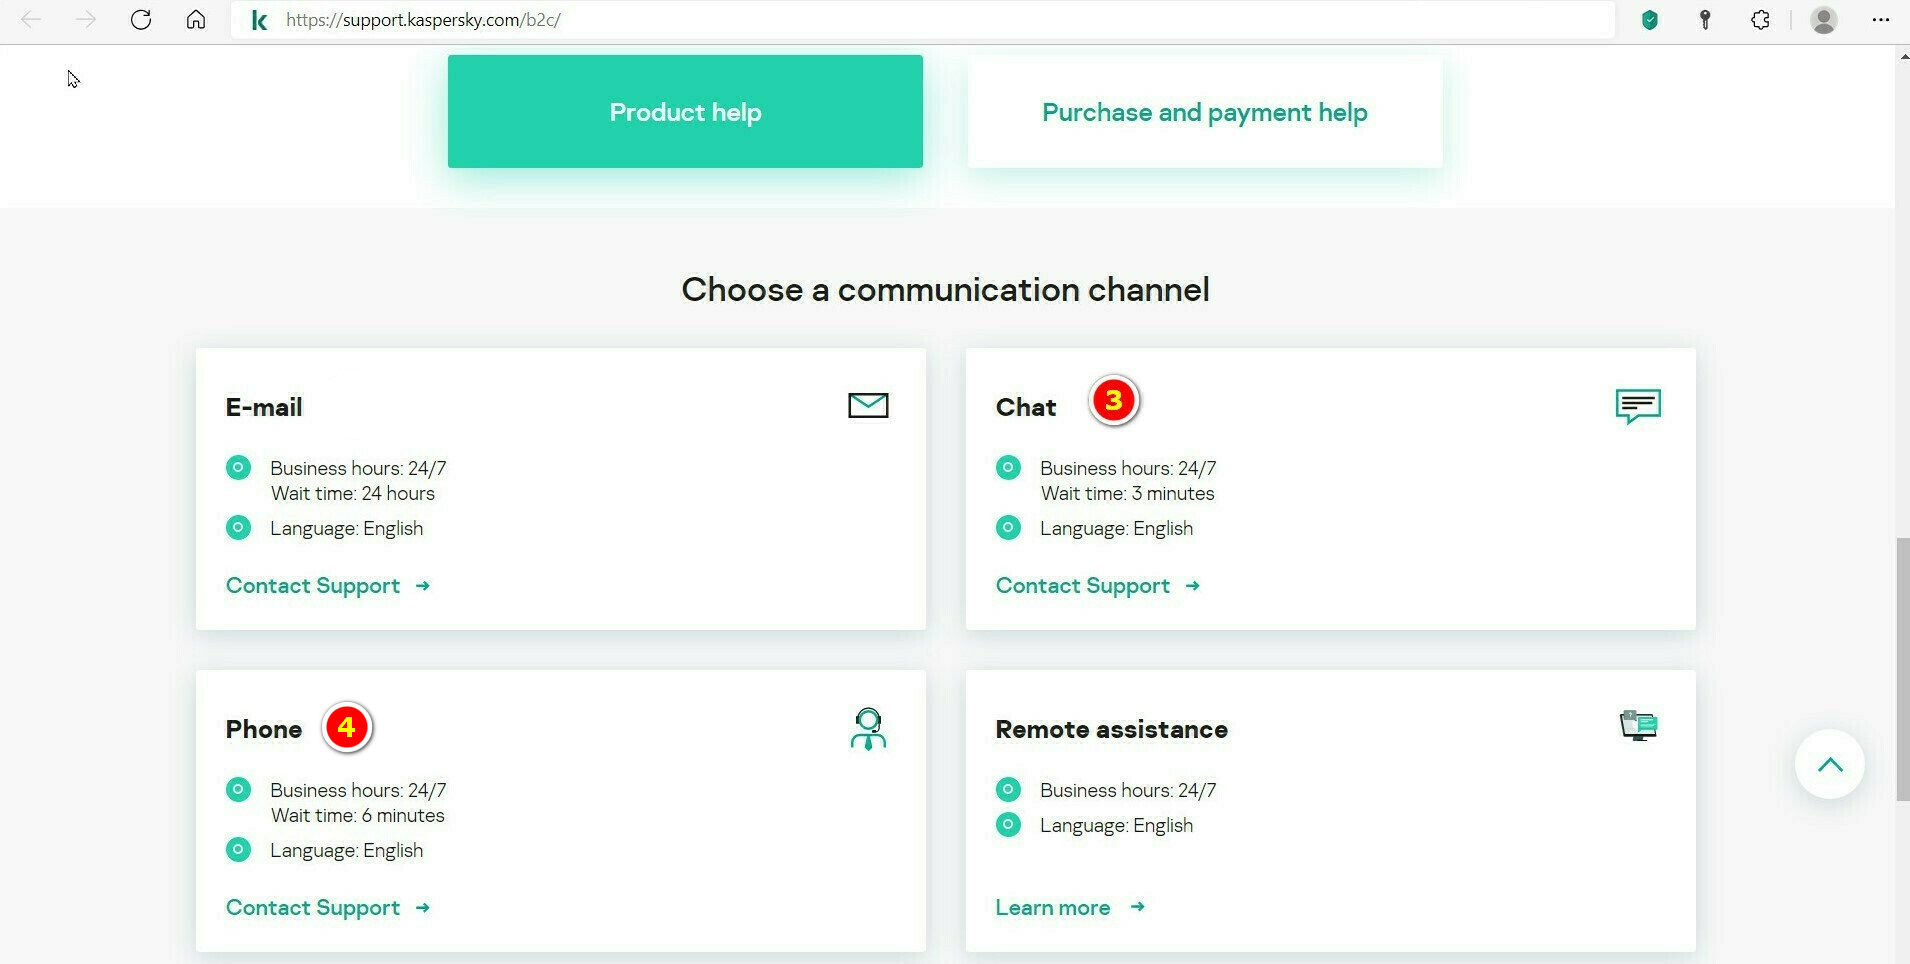The image size is (1910, 964).
Task: Open the Kaspersky shield extension icon
Action: pos(1650,20)
